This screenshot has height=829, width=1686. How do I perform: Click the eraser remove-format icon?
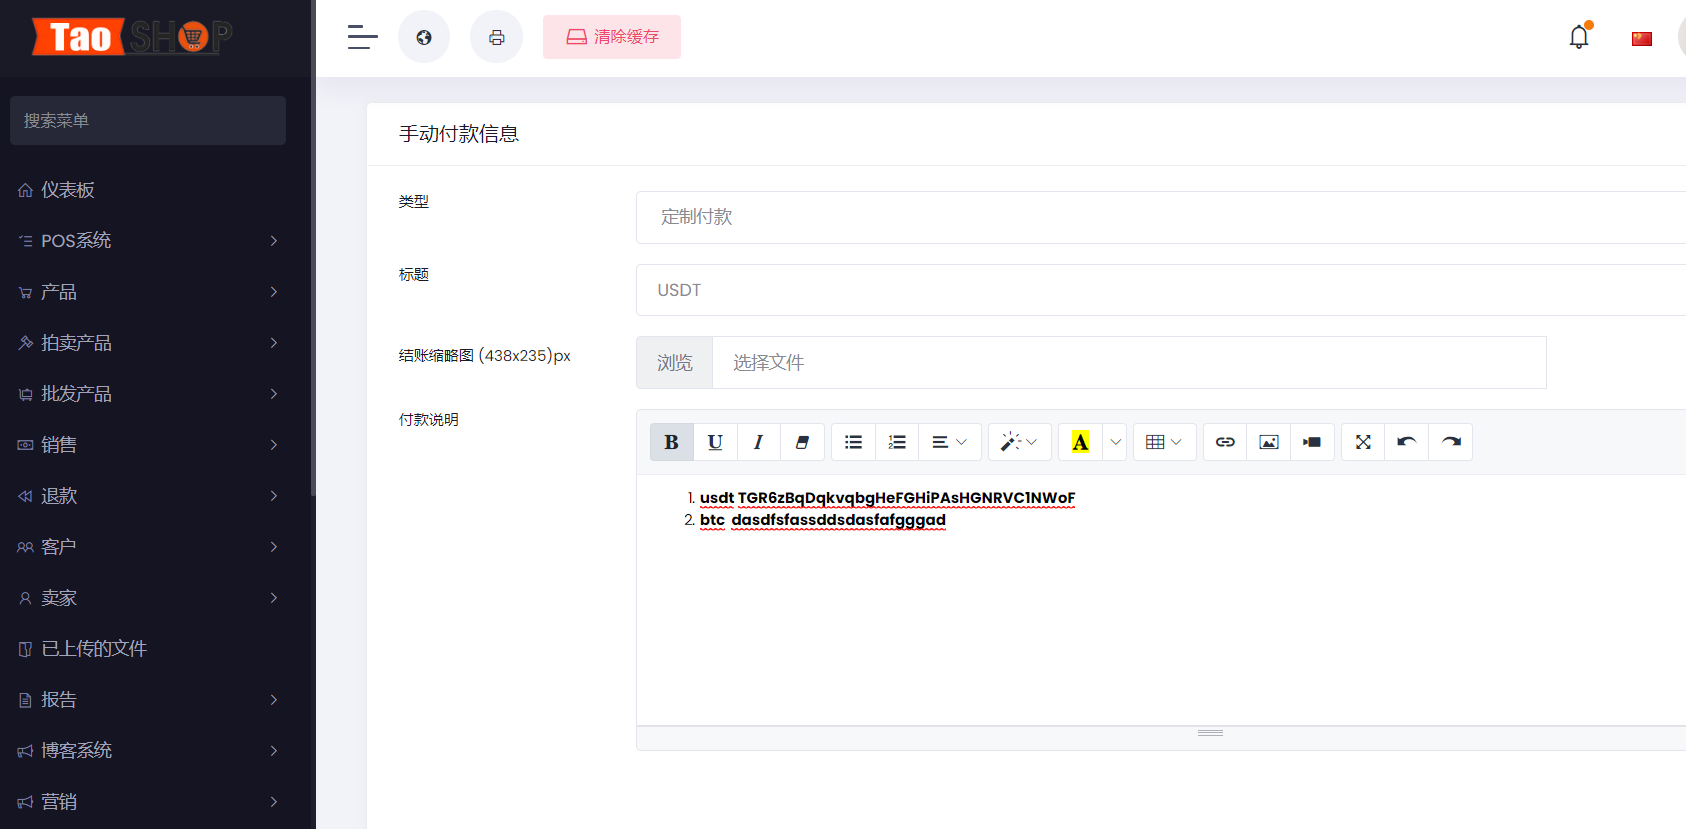click(x=802, y=442)
